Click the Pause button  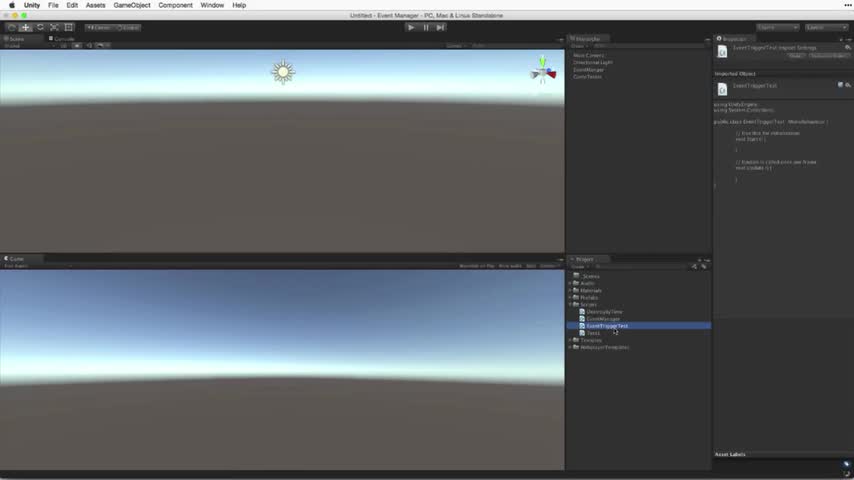[426, 27]
